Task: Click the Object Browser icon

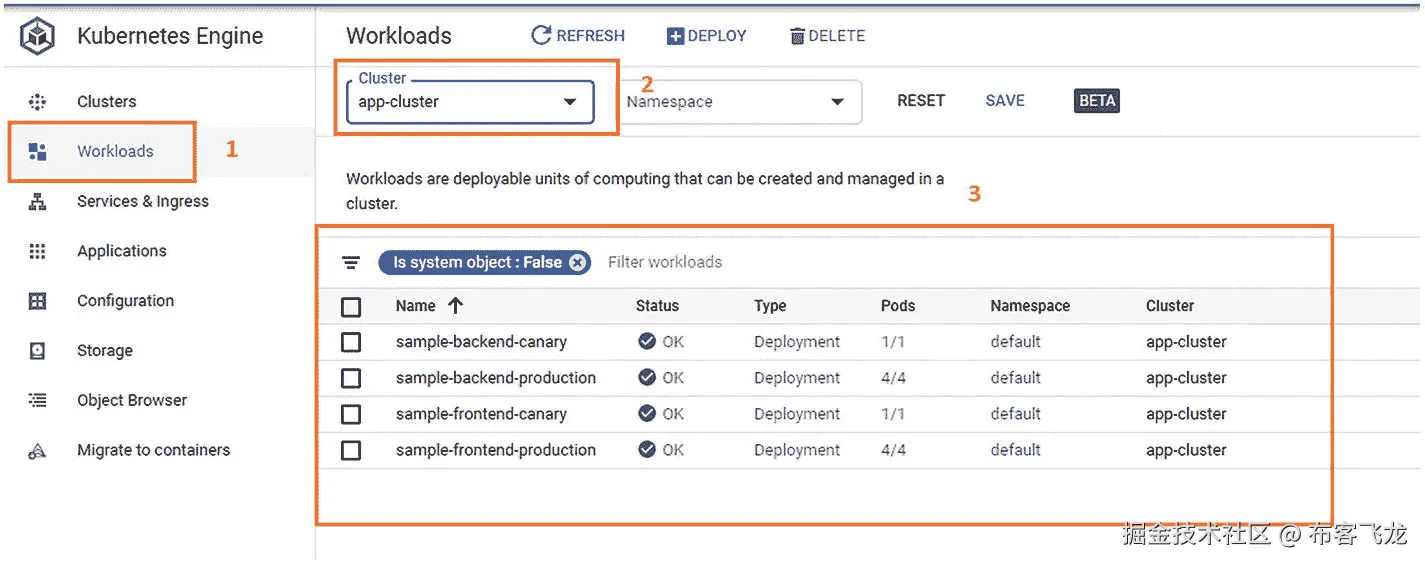Action: click(x=38, y=400)
